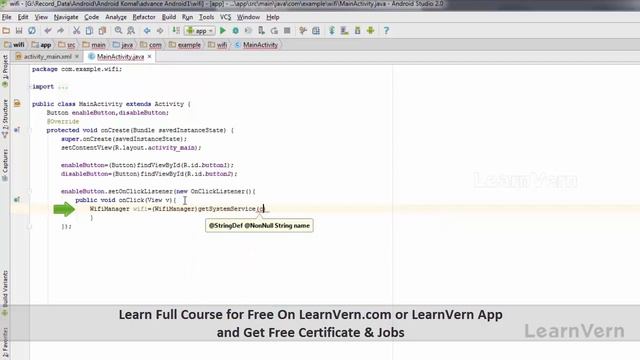640x360 pixels.
Task: Click the Replace toolbar icon
Action: click(131, 31)
